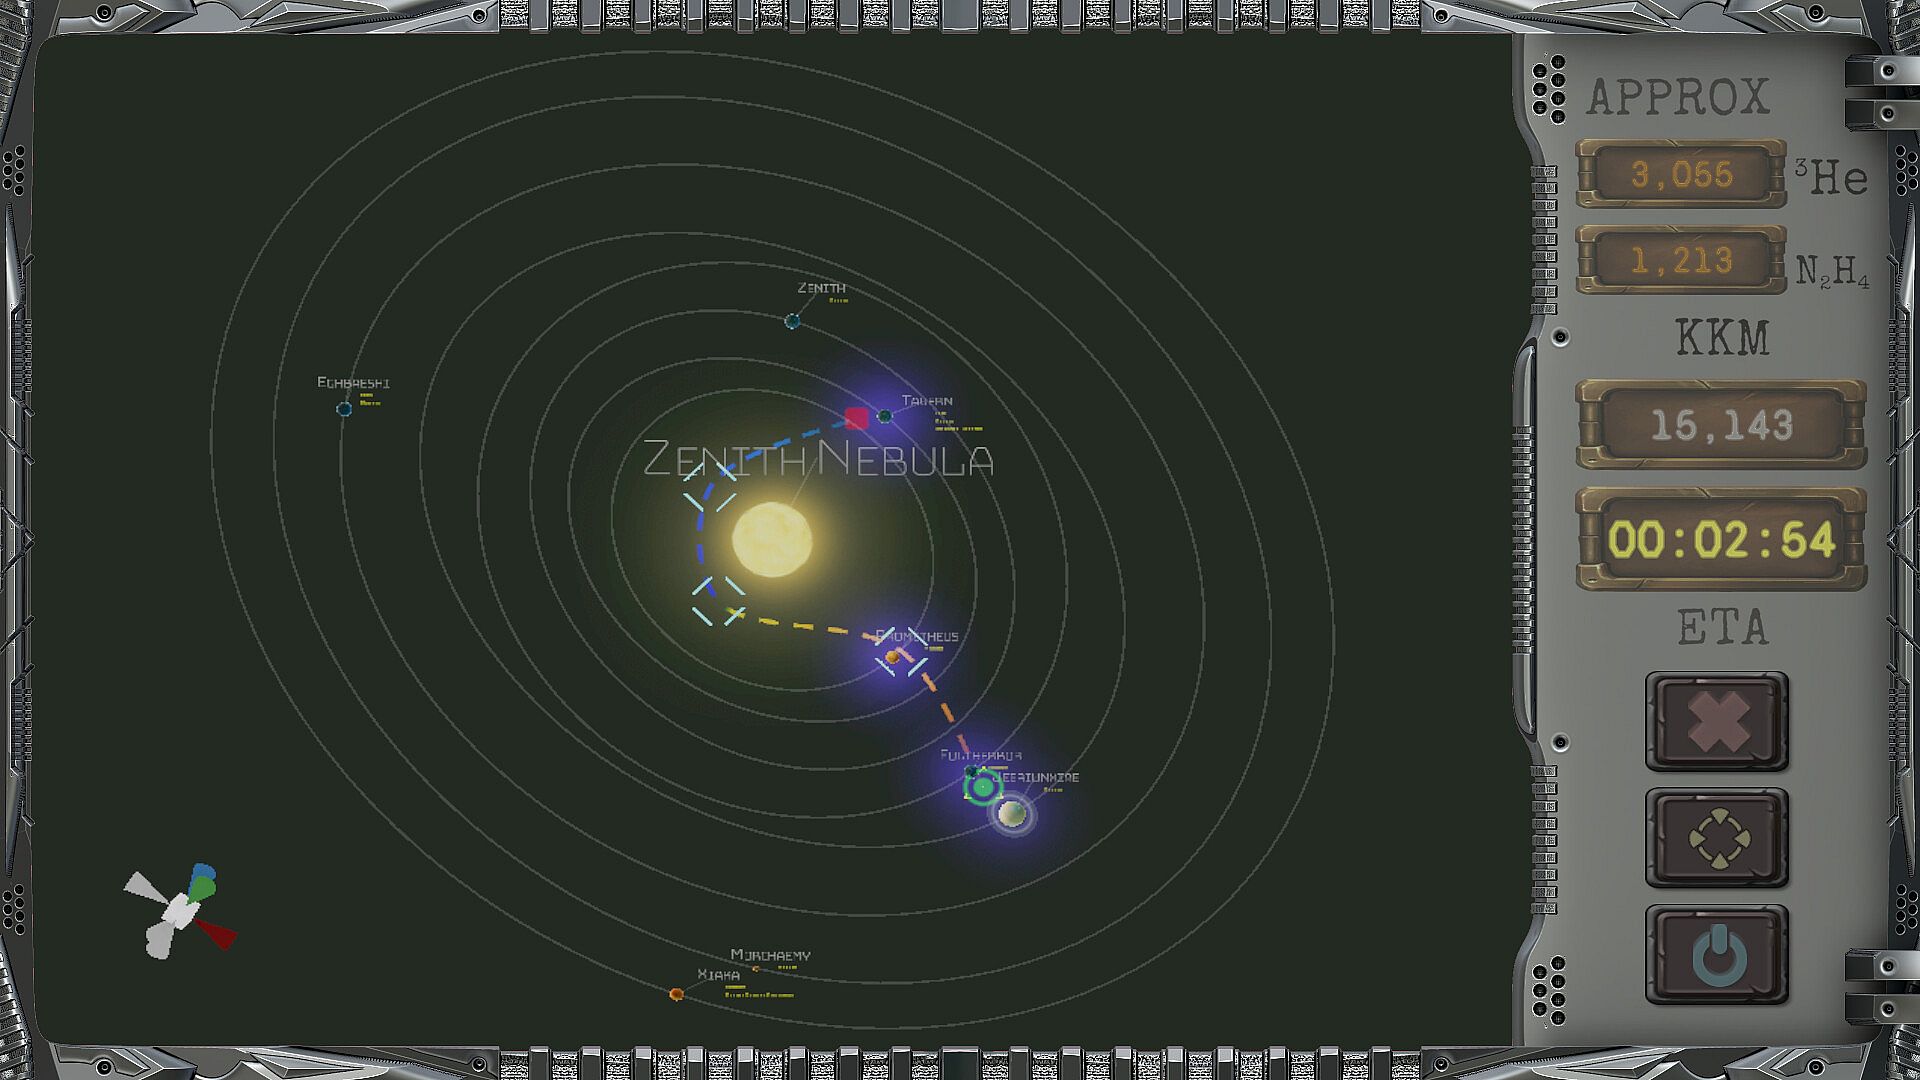This screenshot has width=1920, height=1080.
Task: Click the orange Xiaka planet
Action: pos(676,994)
